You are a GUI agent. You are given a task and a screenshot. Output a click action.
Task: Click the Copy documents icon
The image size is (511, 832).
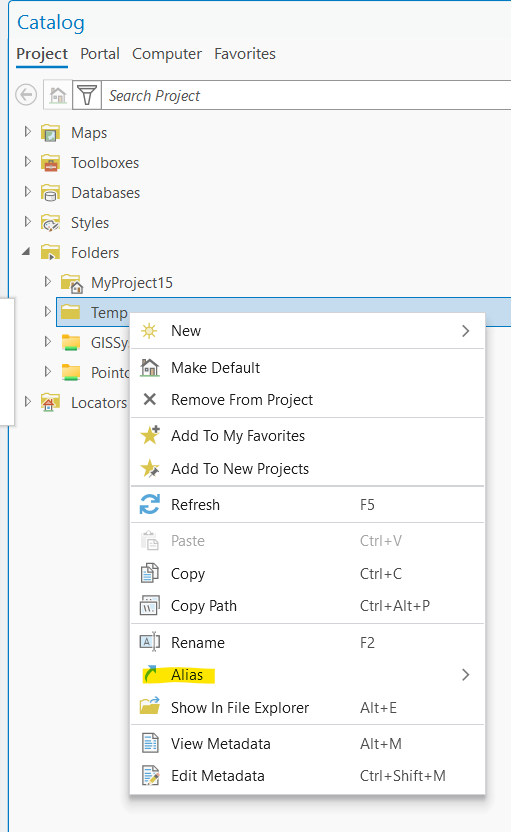point(150,573)
